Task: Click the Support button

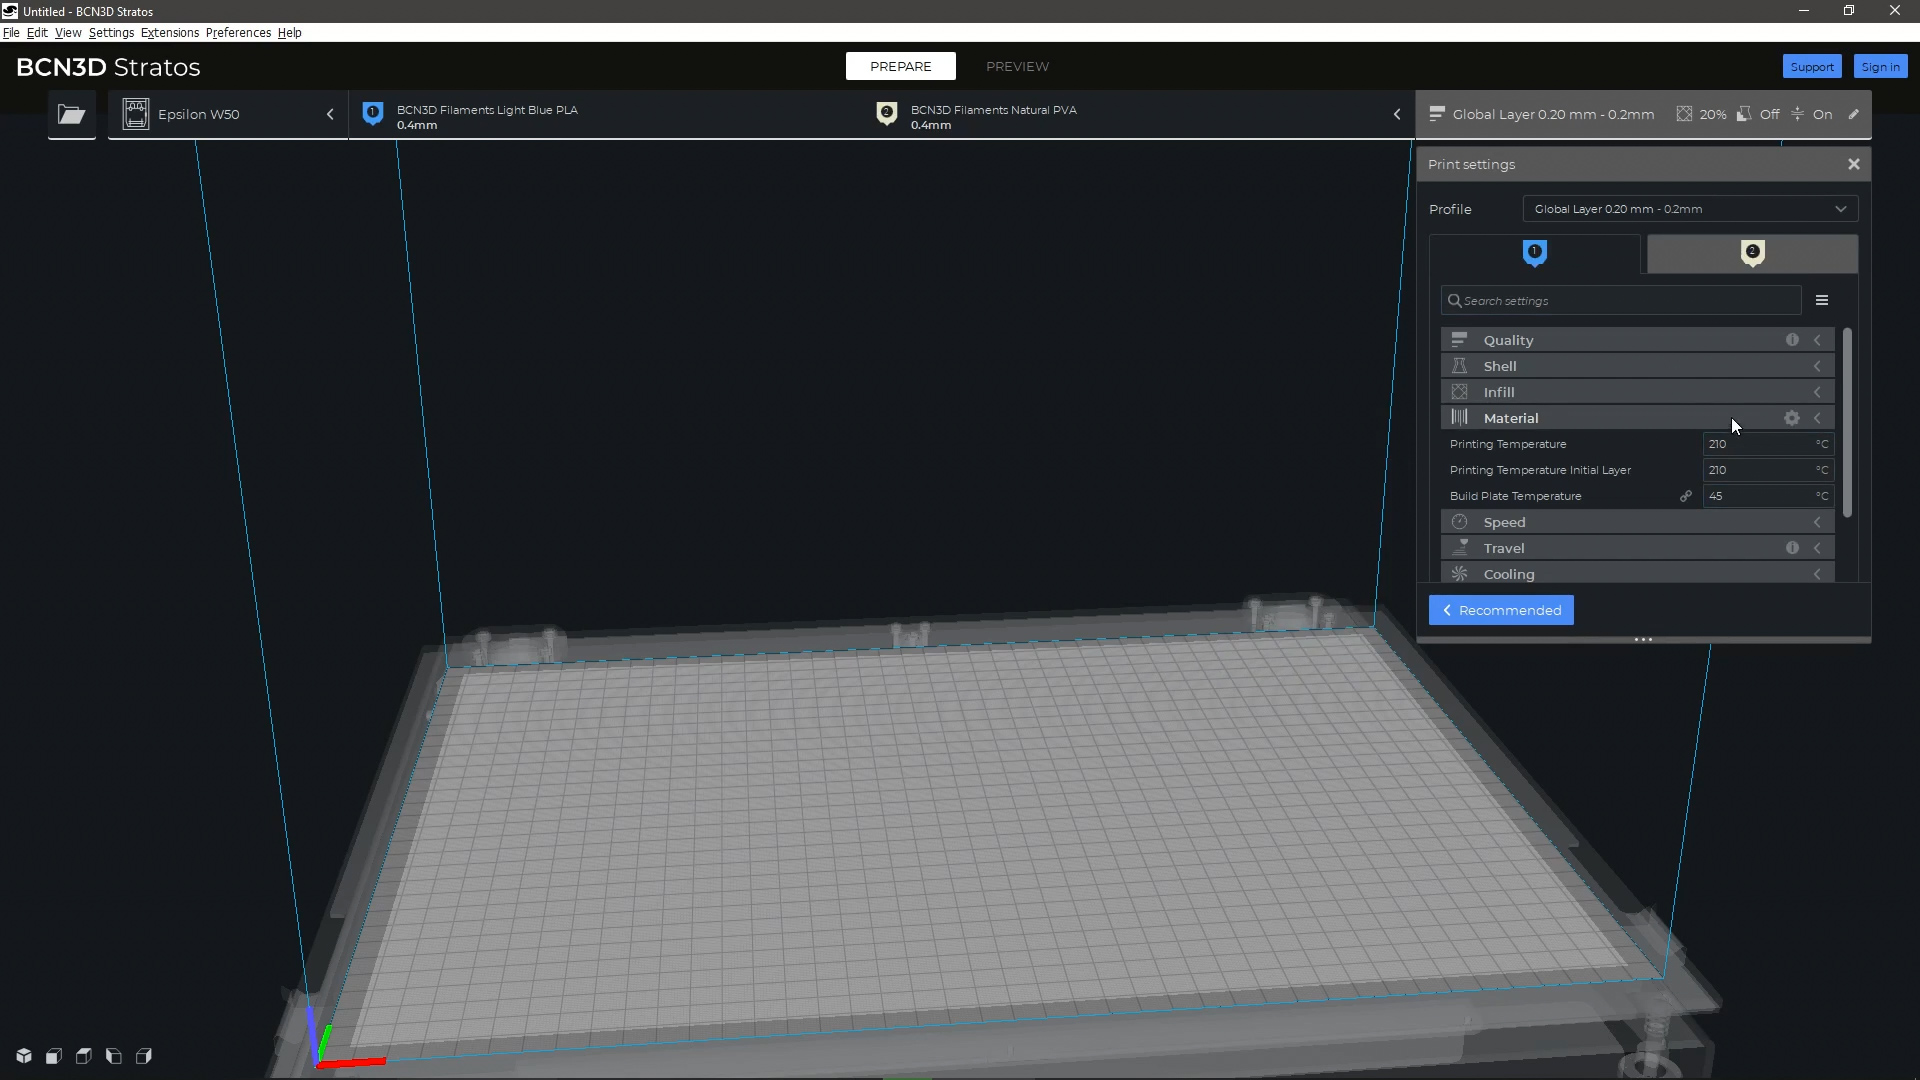Action: pos(1811,66)
